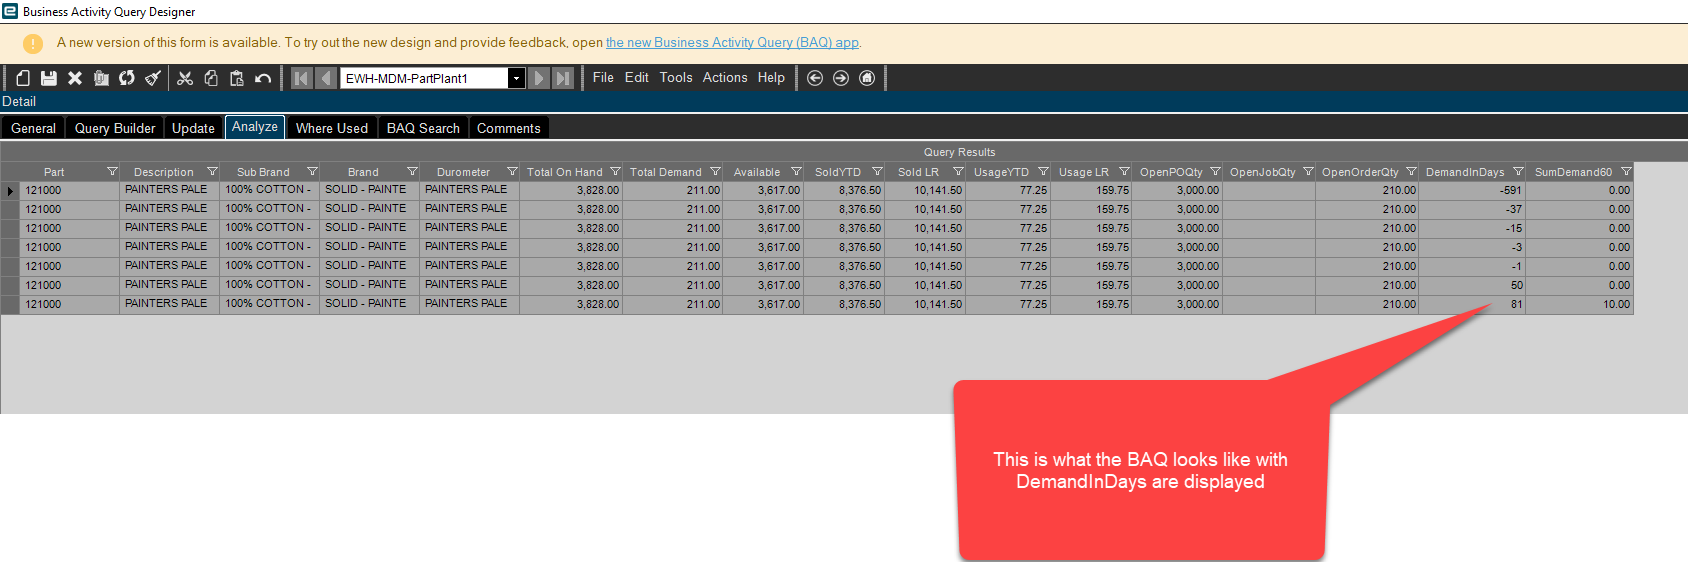
Task: Open the new Business Activity Query app link
Action: (732, 42)
